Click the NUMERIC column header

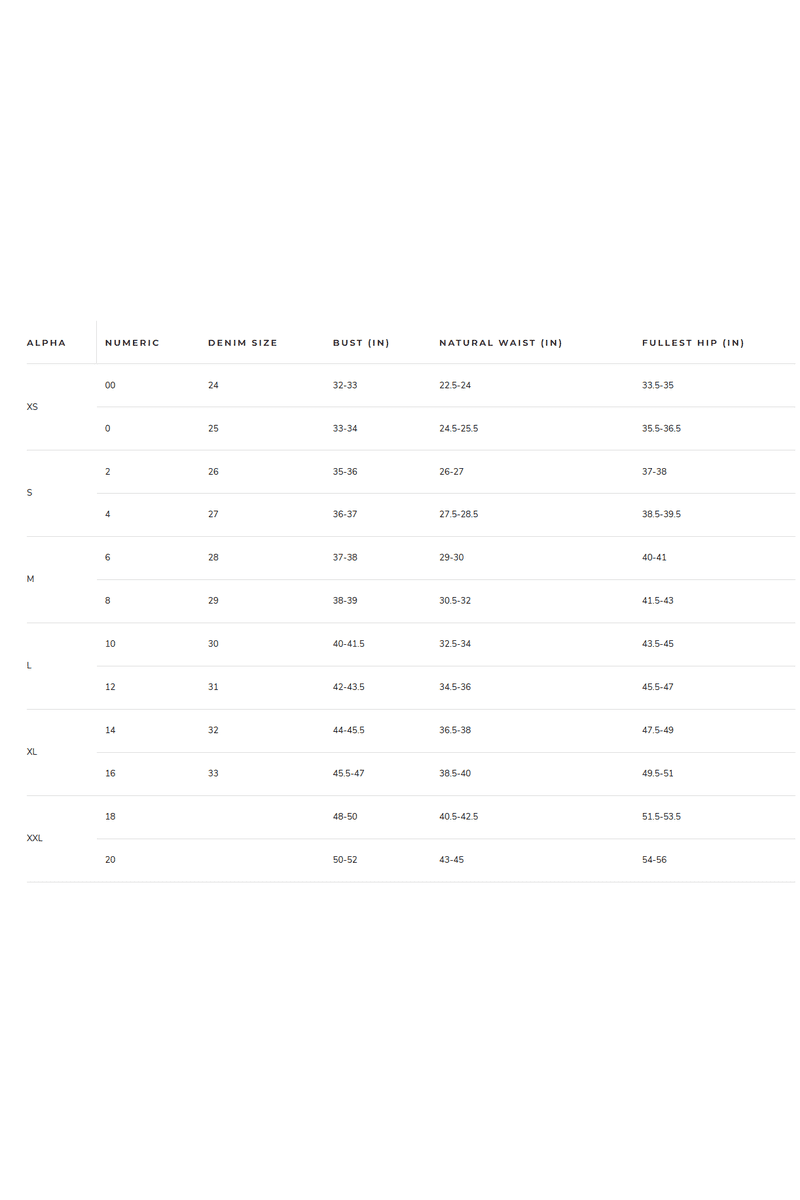pyautogui.click(x=132, y=343)
